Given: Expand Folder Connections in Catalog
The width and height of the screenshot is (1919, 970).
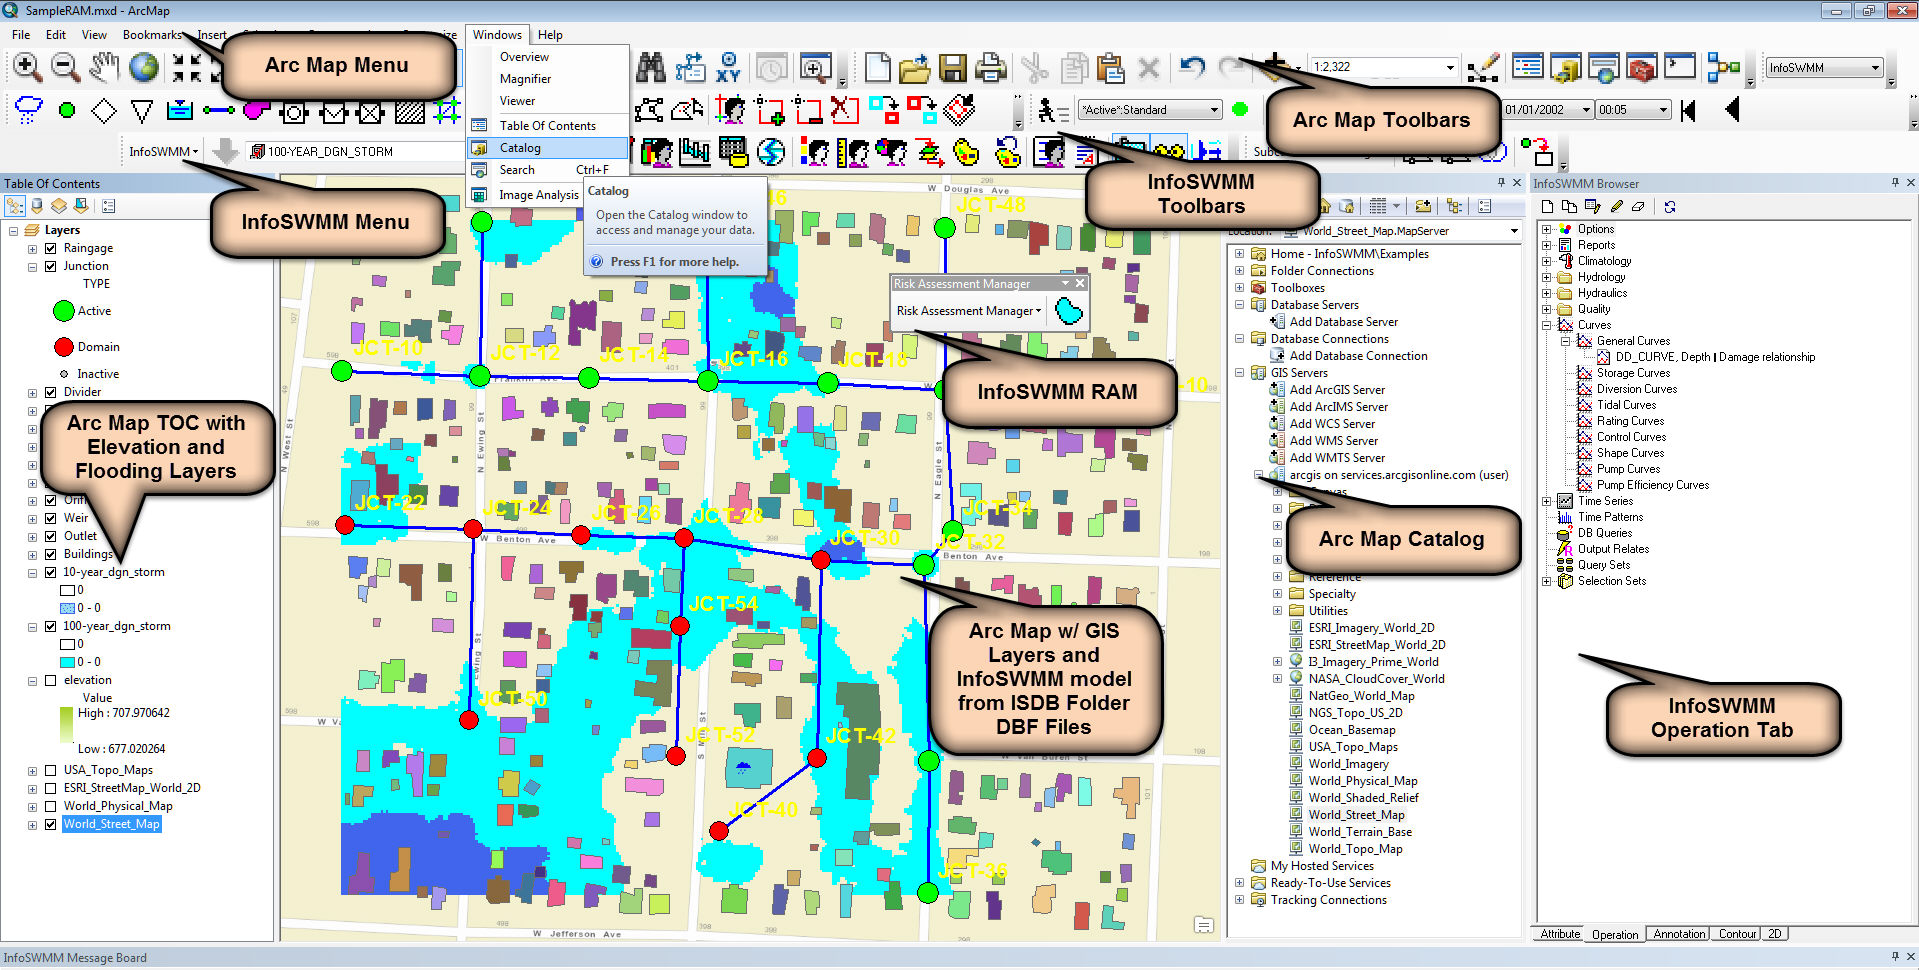Looking at the screenshot, I should [x=1240, y=271].
